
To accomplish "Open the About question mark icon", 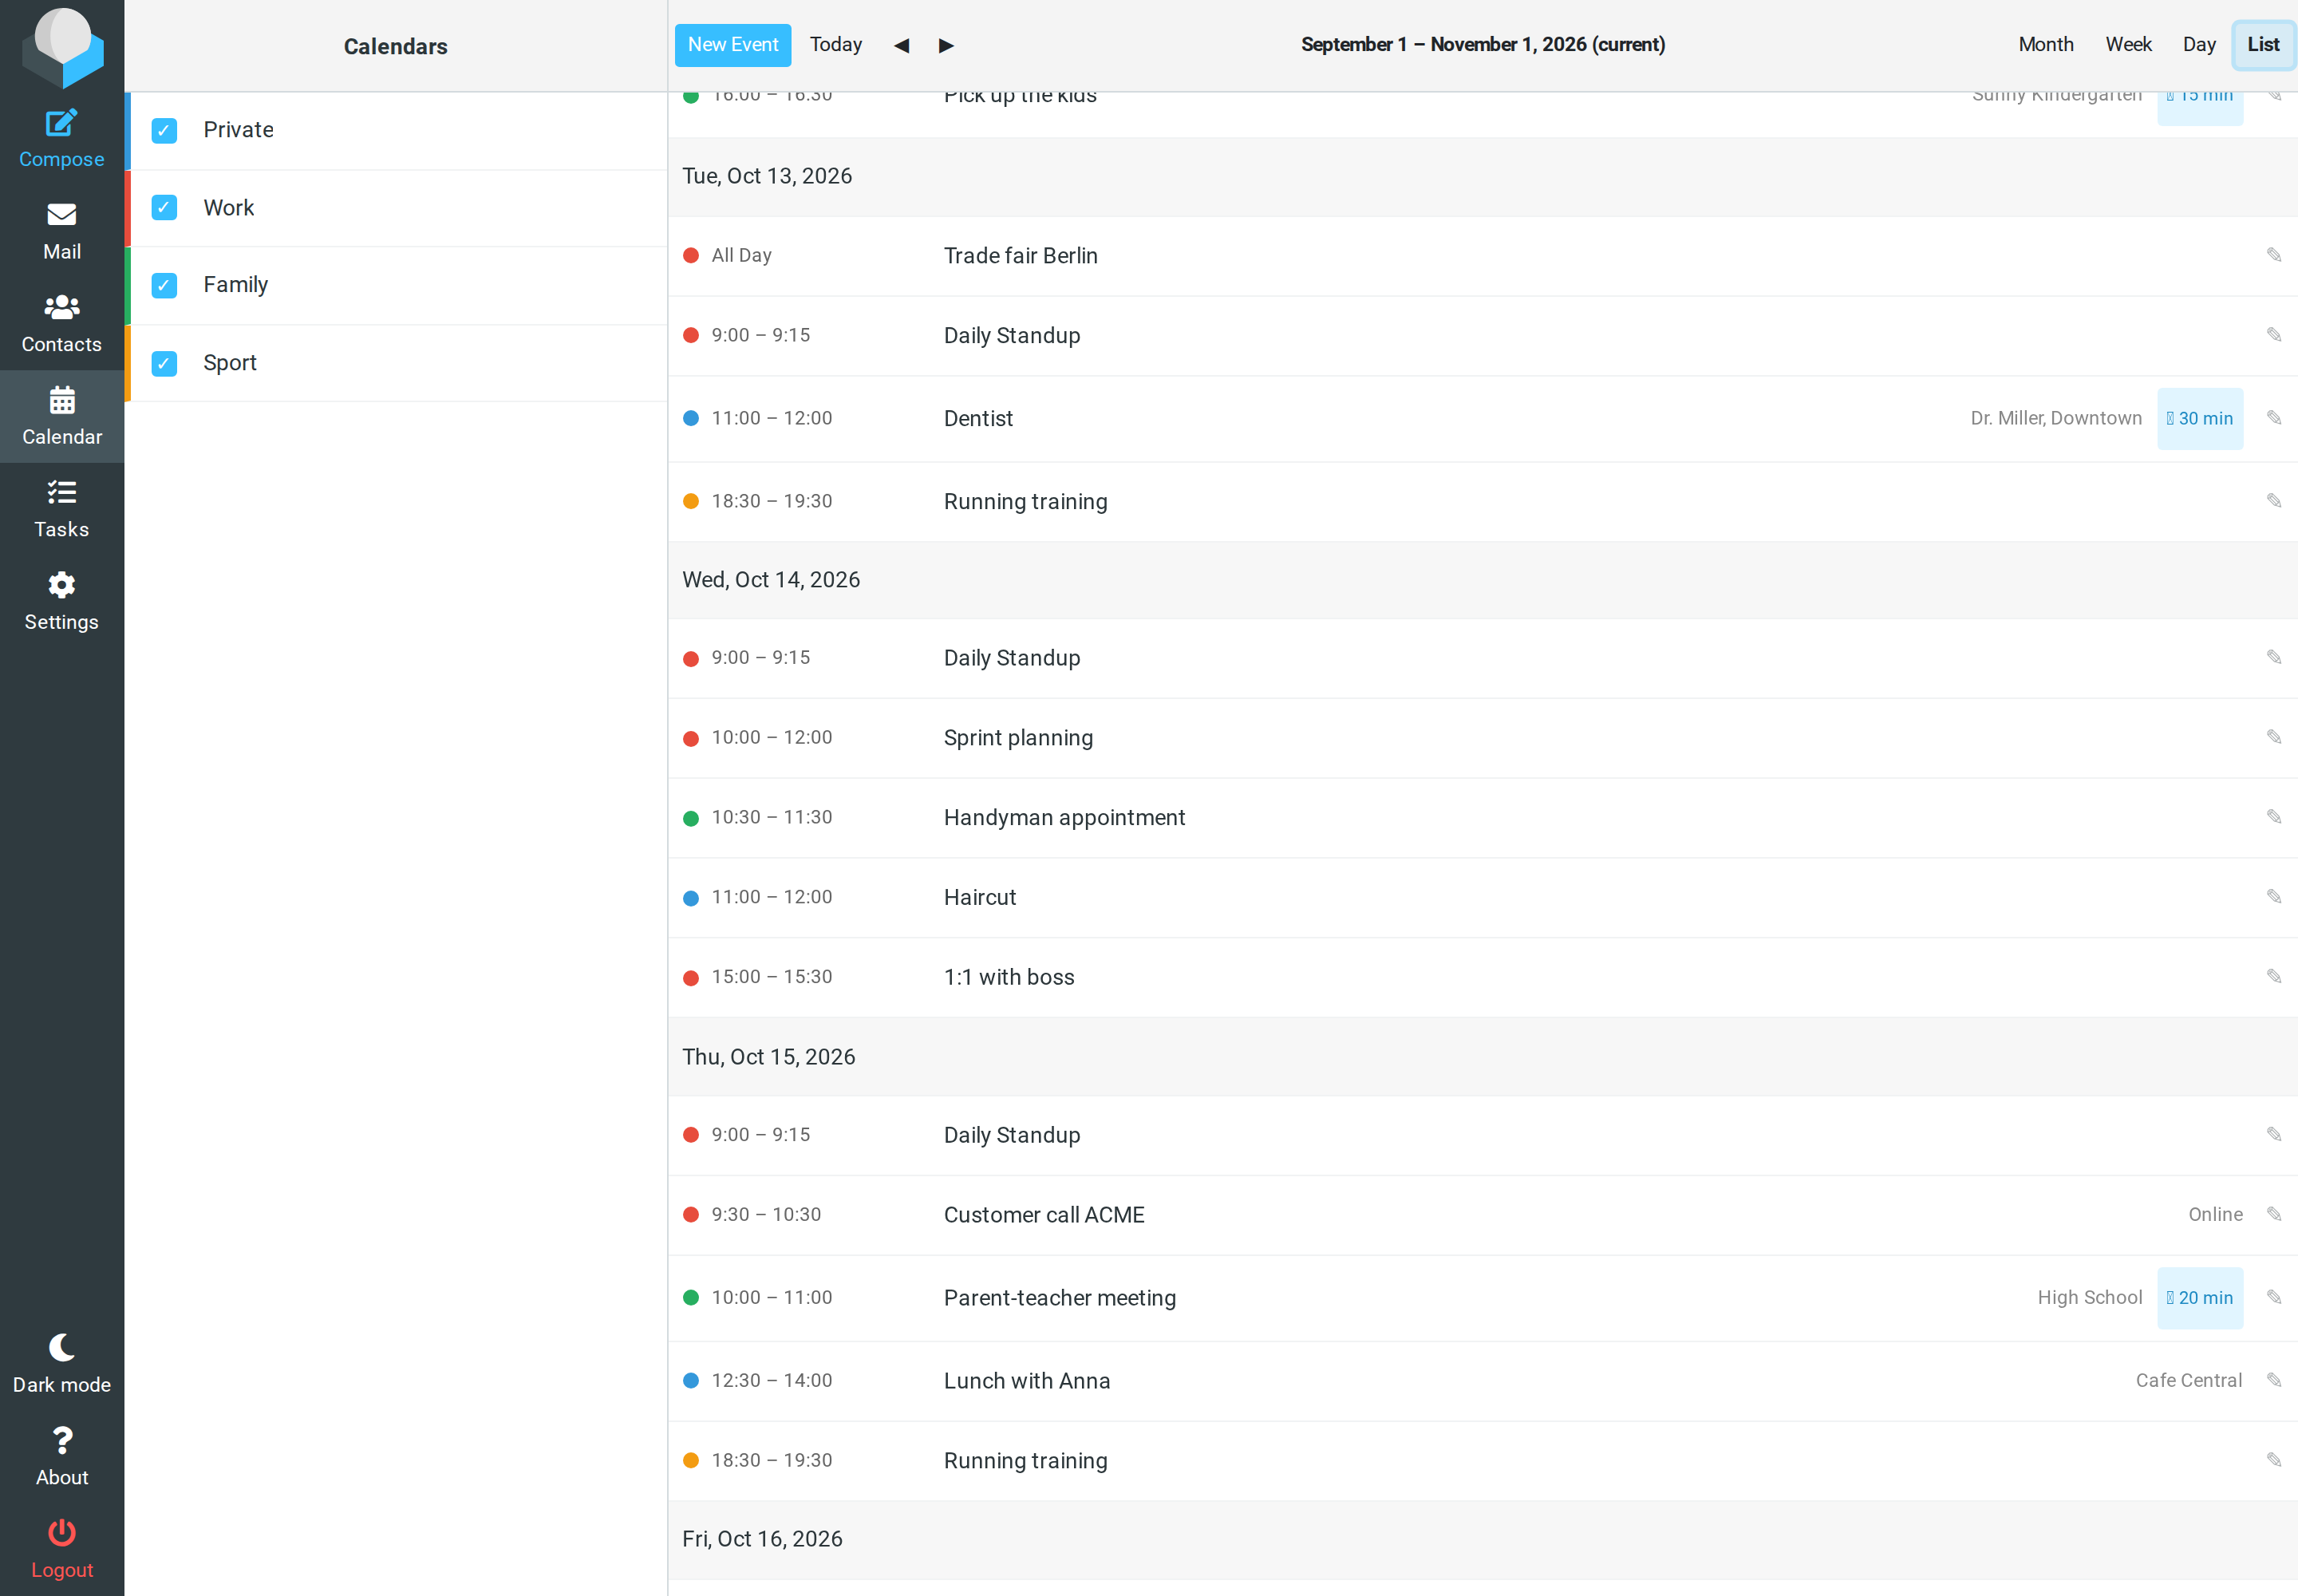I will click(x=61, y=1440).
